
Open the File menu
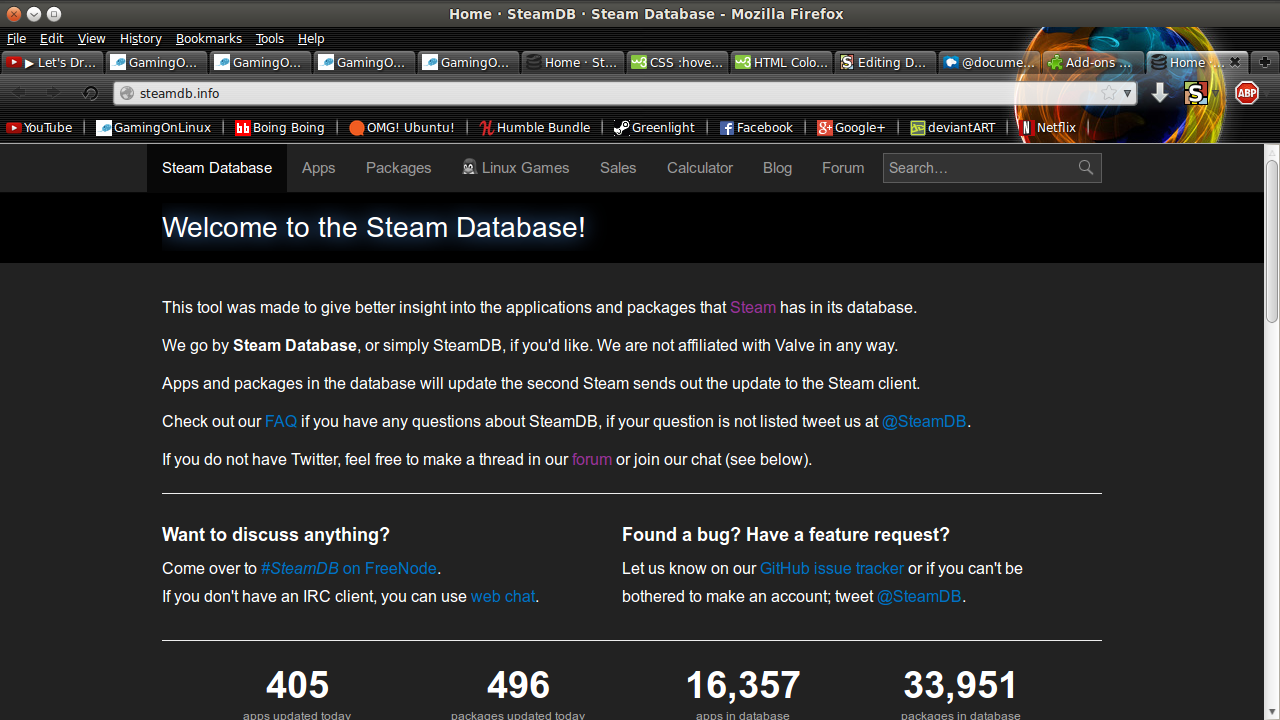[16, 38]
